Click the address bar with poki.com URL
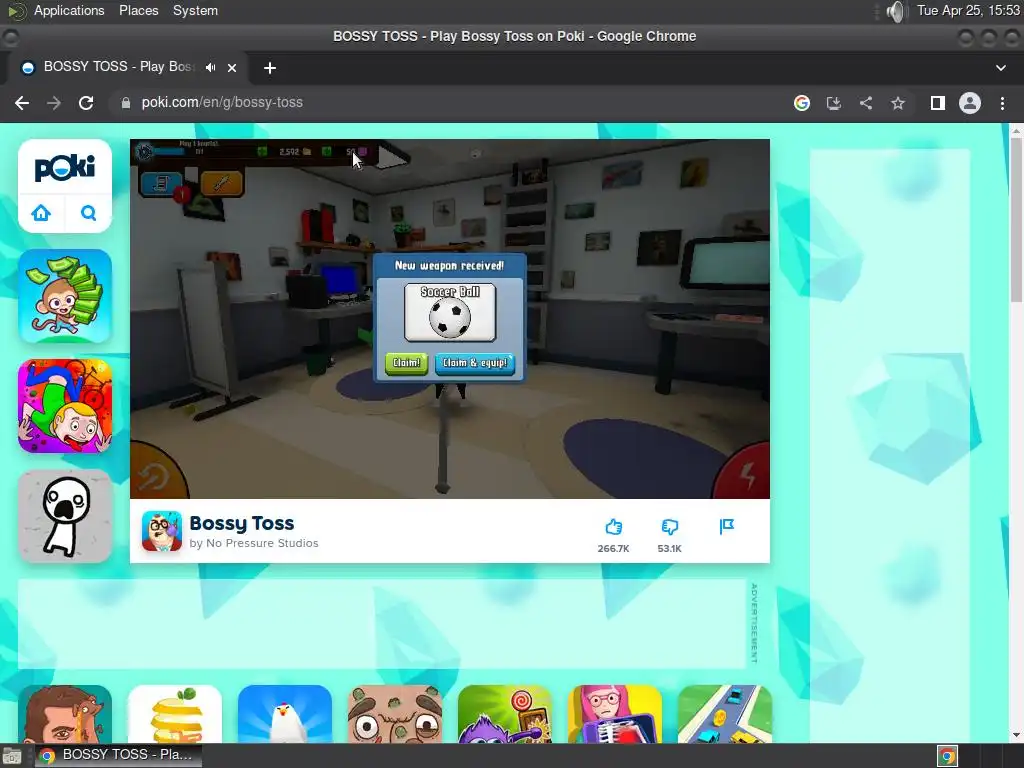This screenshot has height=768, width=1024. point(451,103)
